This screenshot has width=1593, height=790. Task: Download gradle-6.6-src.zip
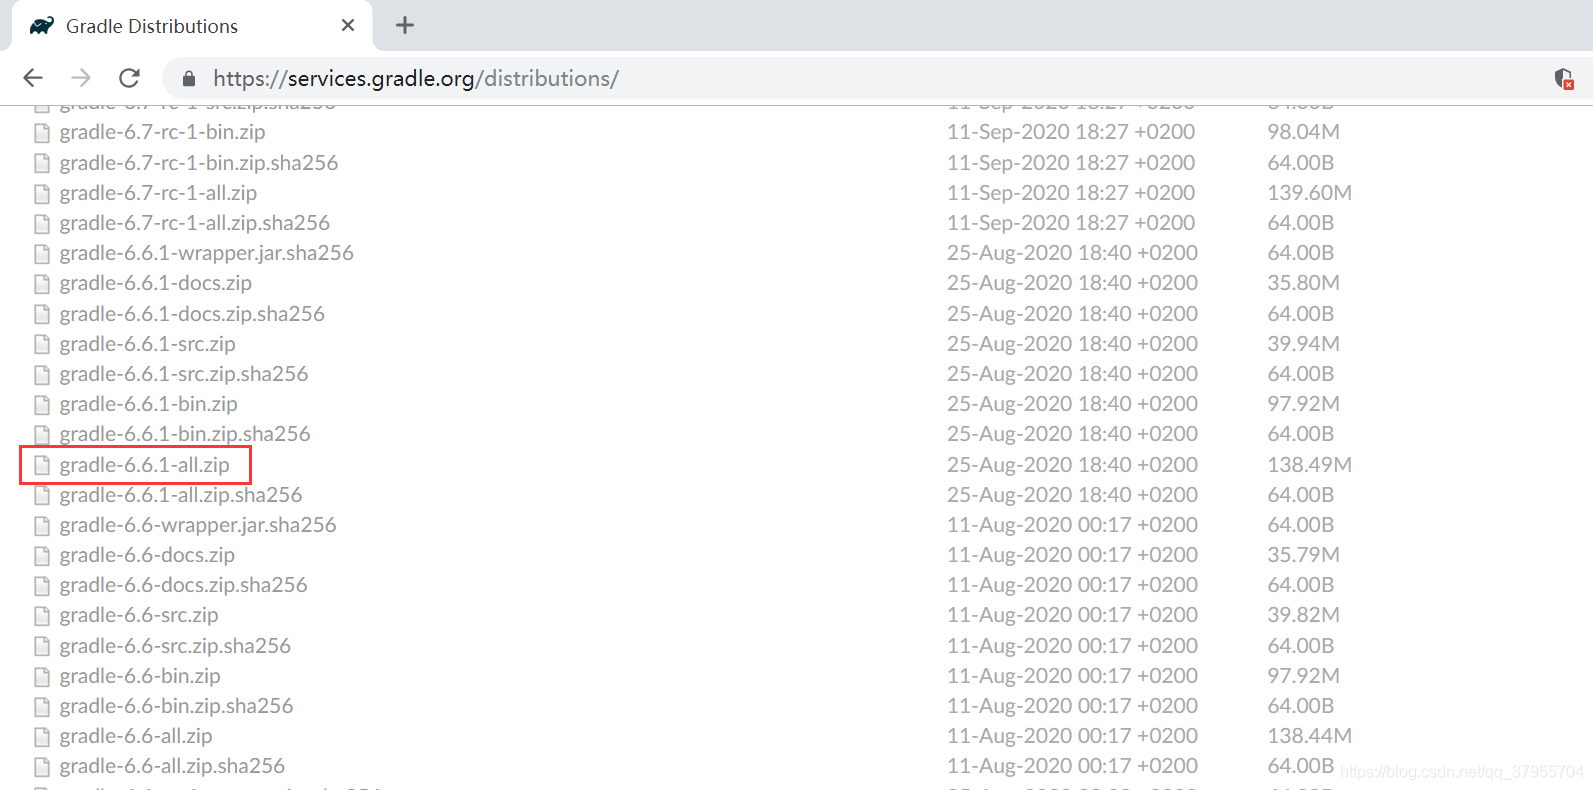coord(138,614)
